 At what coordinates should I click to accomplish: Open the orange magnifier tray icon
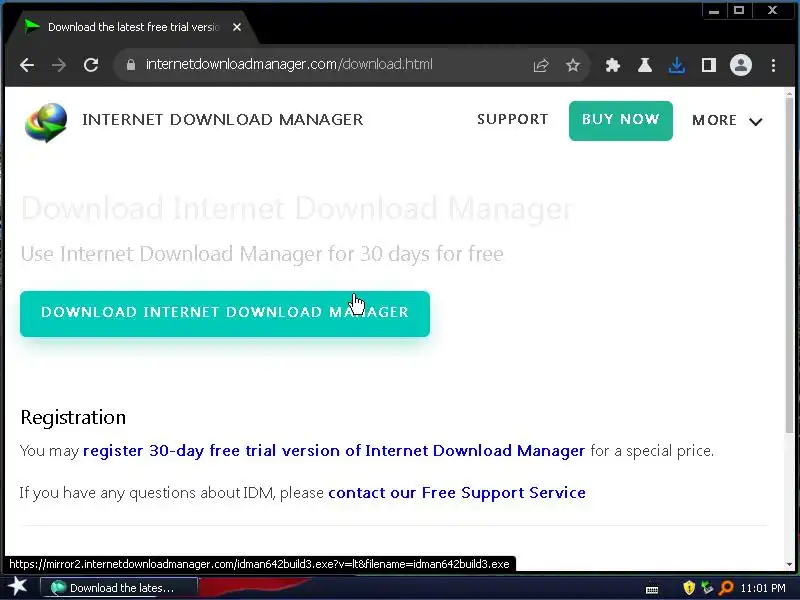tap(726, 588)
